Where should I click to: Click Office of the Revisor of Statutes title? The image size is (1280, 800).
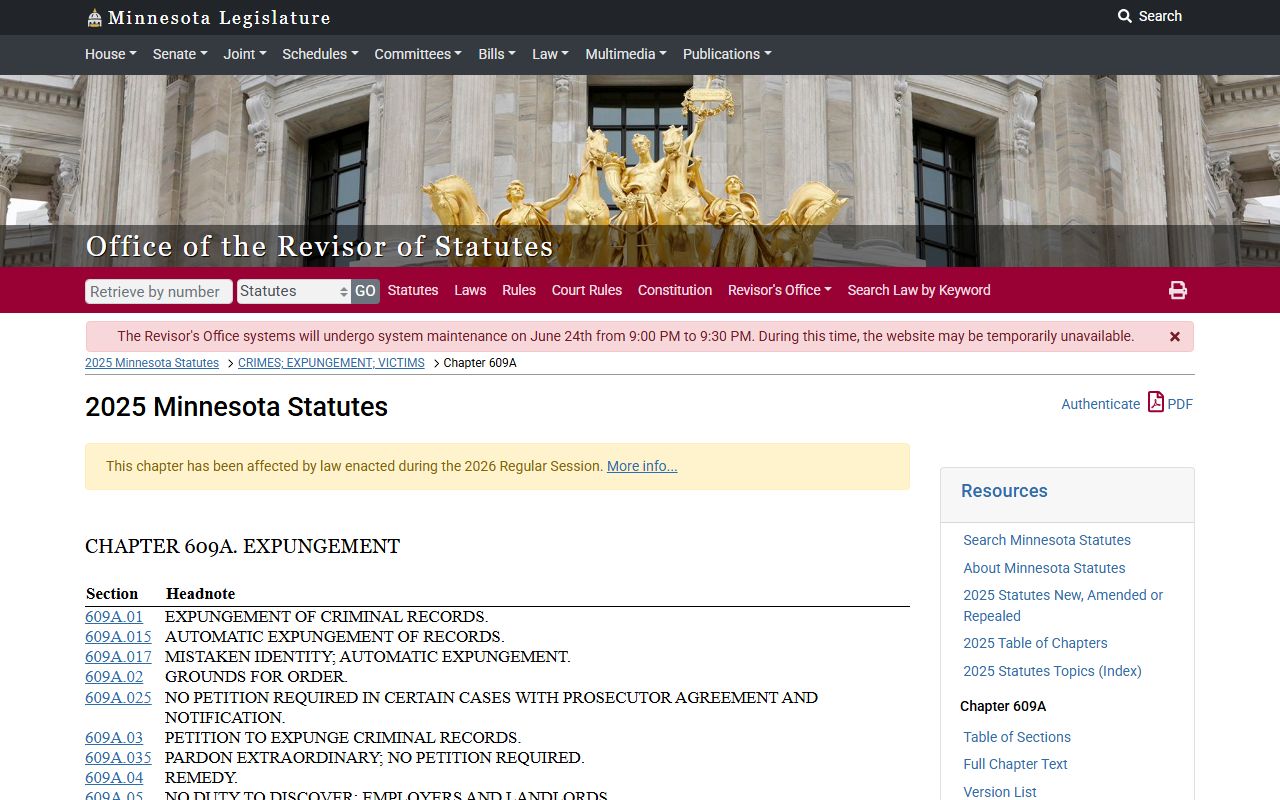click(319, 246)
